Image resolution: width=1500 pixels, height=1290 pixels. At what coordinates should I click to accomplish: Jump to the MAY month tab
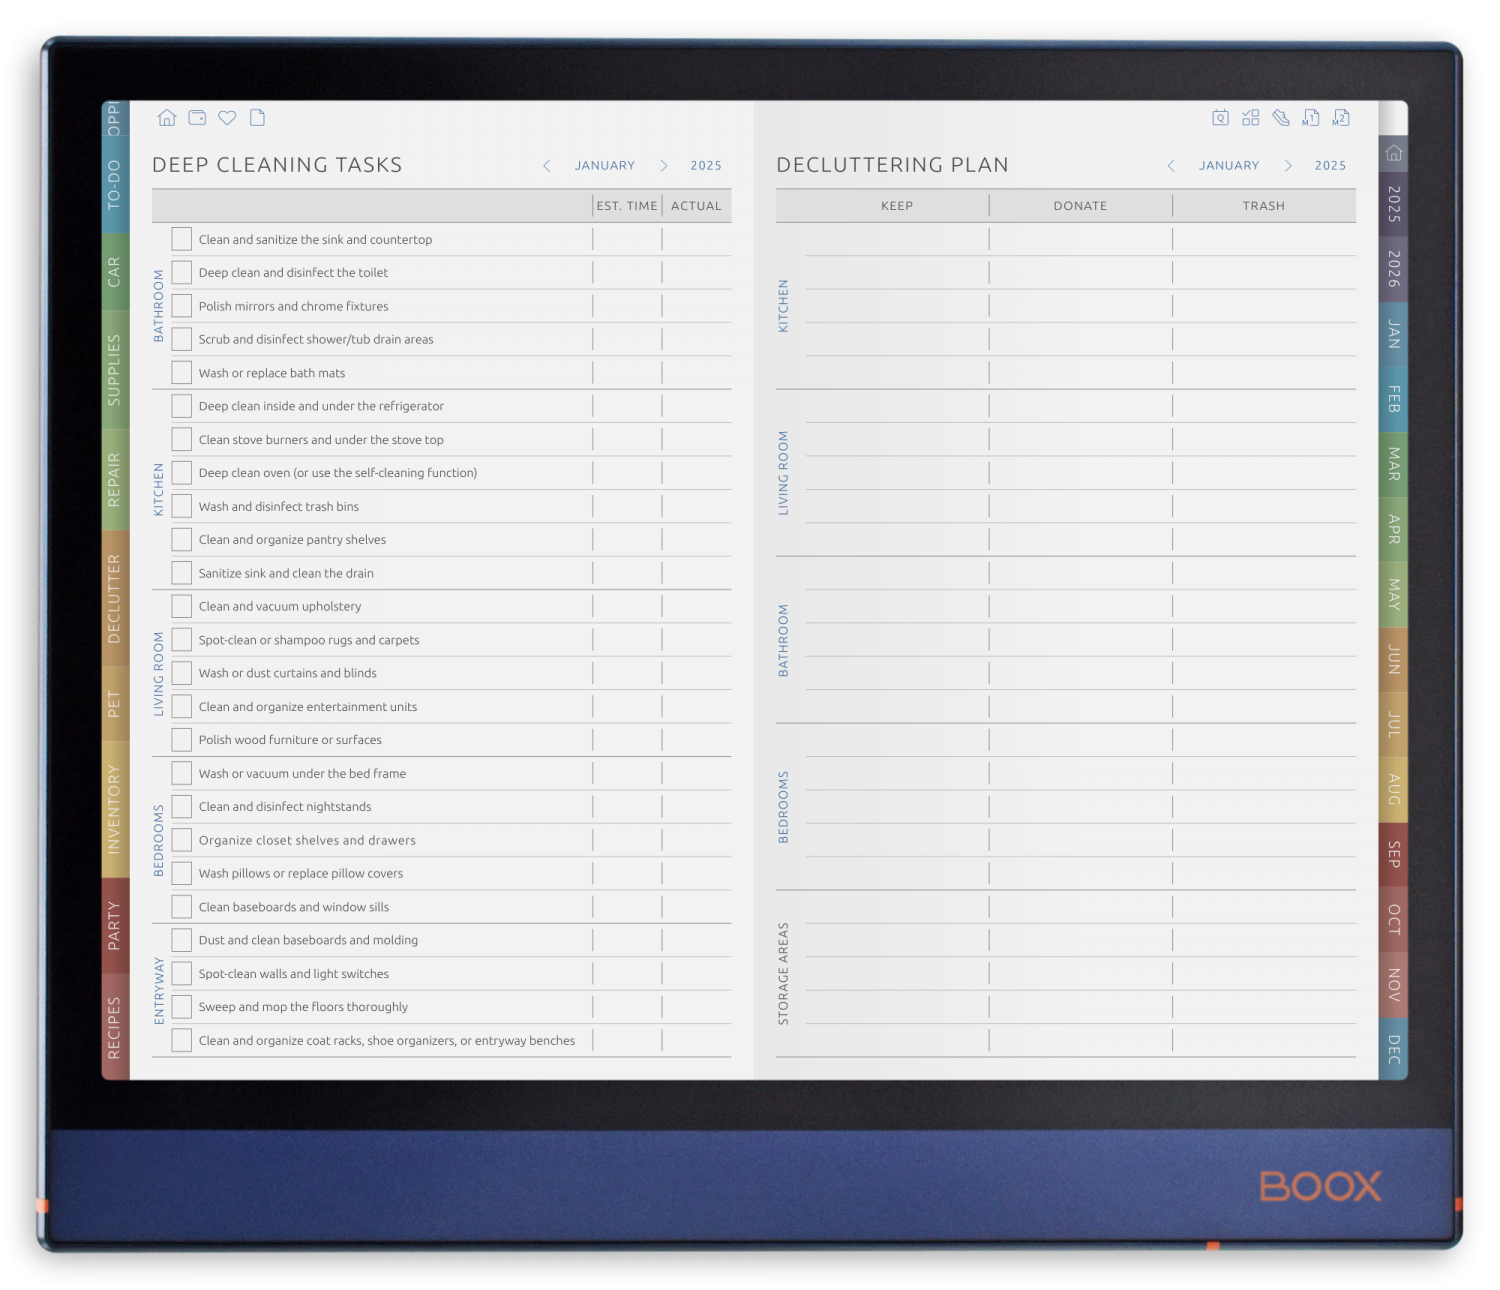click(x=1393, y=594)
